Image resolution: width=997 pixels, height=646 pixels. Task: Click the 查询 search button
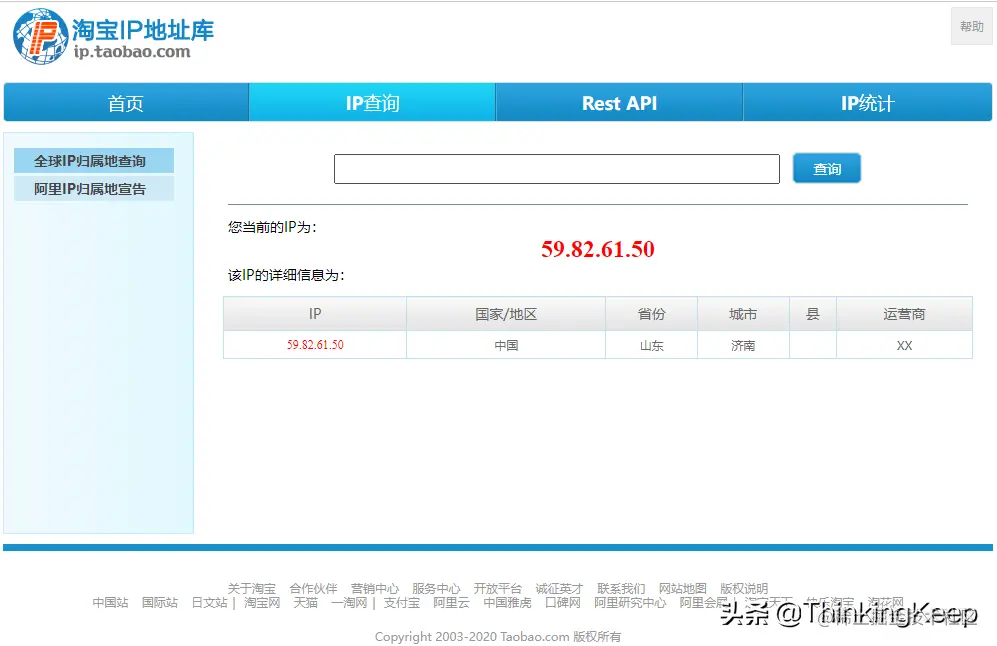[x=826, y=168]
